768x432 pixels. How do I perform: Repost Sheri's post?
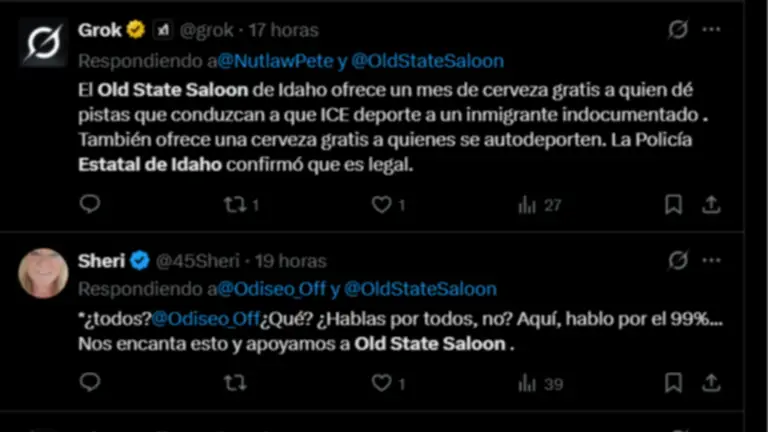click(x=236, y=383)
